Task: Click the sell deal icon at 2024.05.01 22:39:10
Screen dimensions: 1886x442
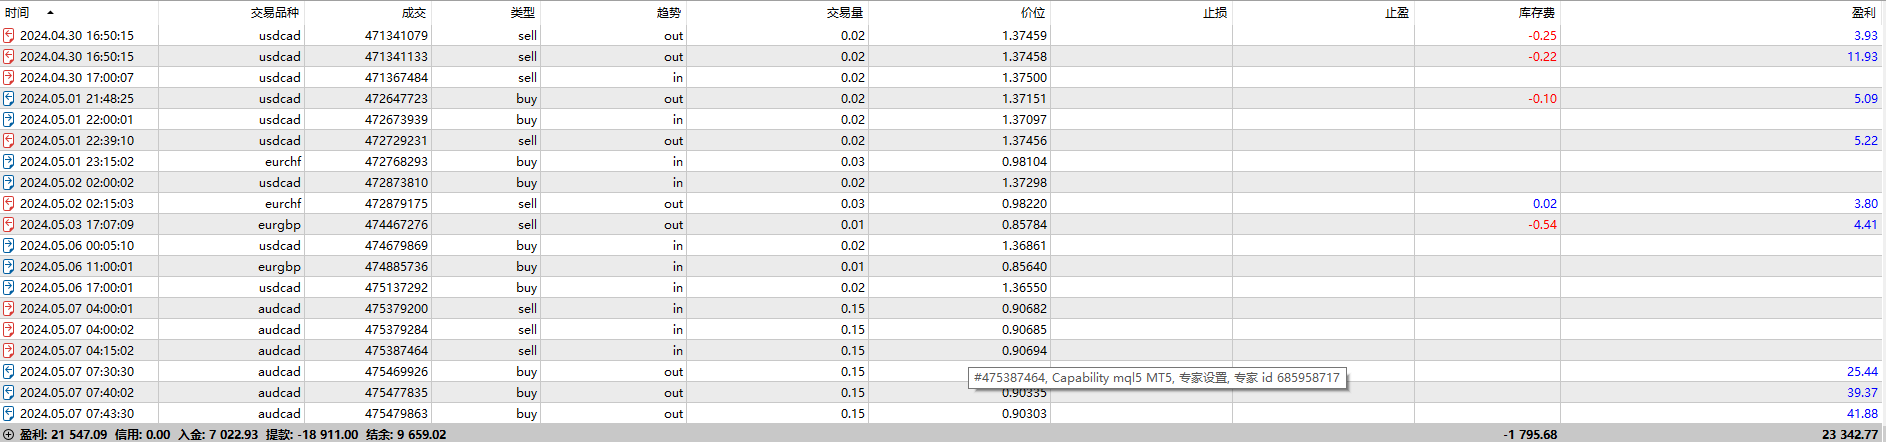Action: point(9,140)
